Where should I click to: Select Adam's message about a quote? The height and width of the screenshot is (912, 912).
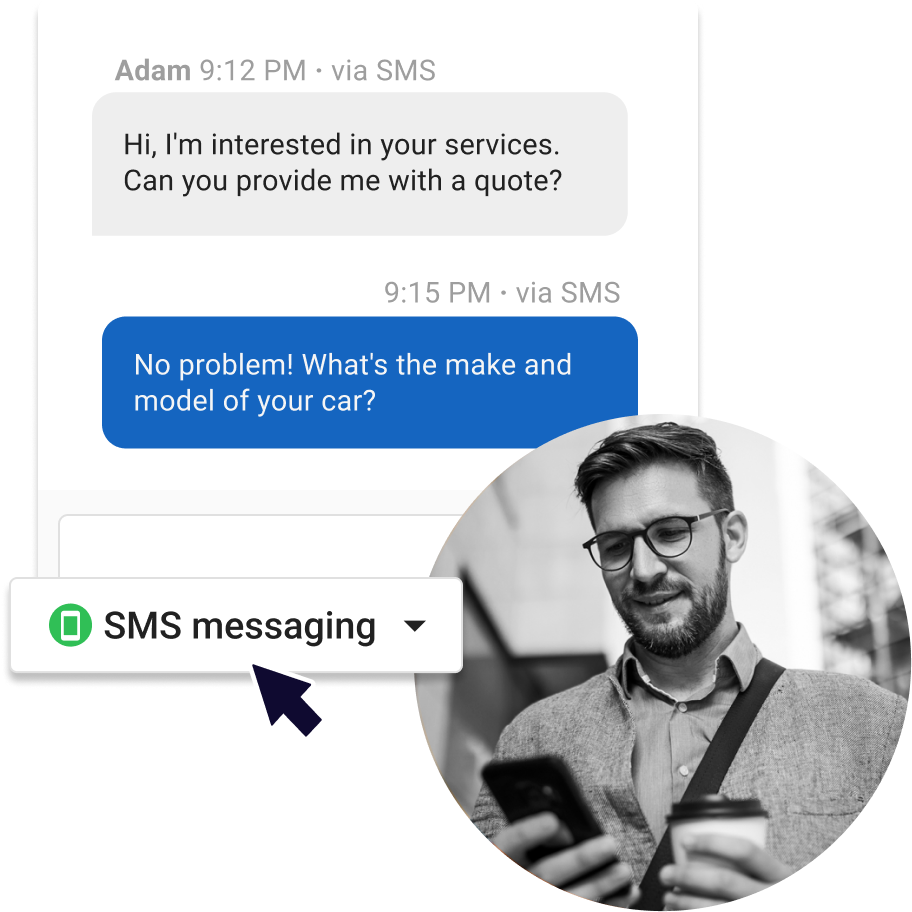tap(359, 164)
